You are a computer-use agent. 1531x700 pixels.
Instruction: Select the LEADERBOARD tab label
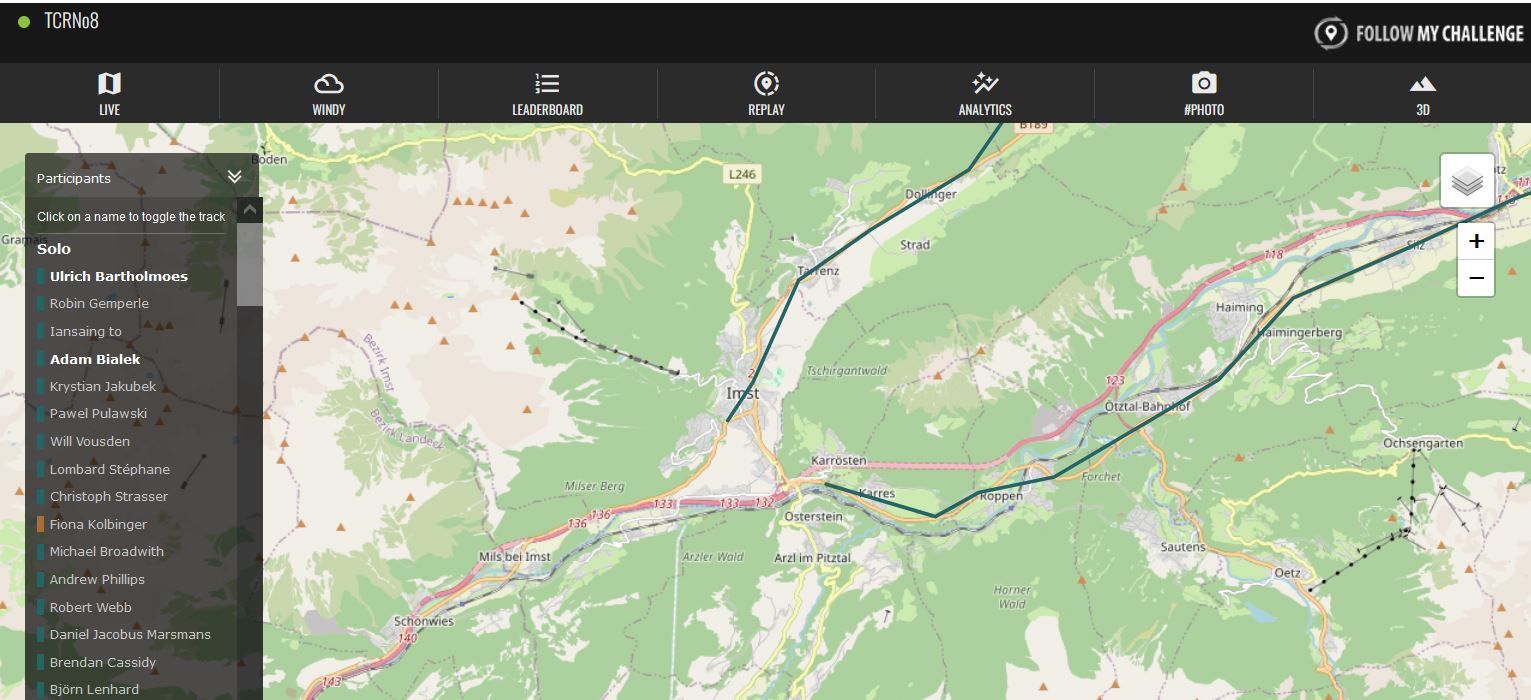coord(547,109)
